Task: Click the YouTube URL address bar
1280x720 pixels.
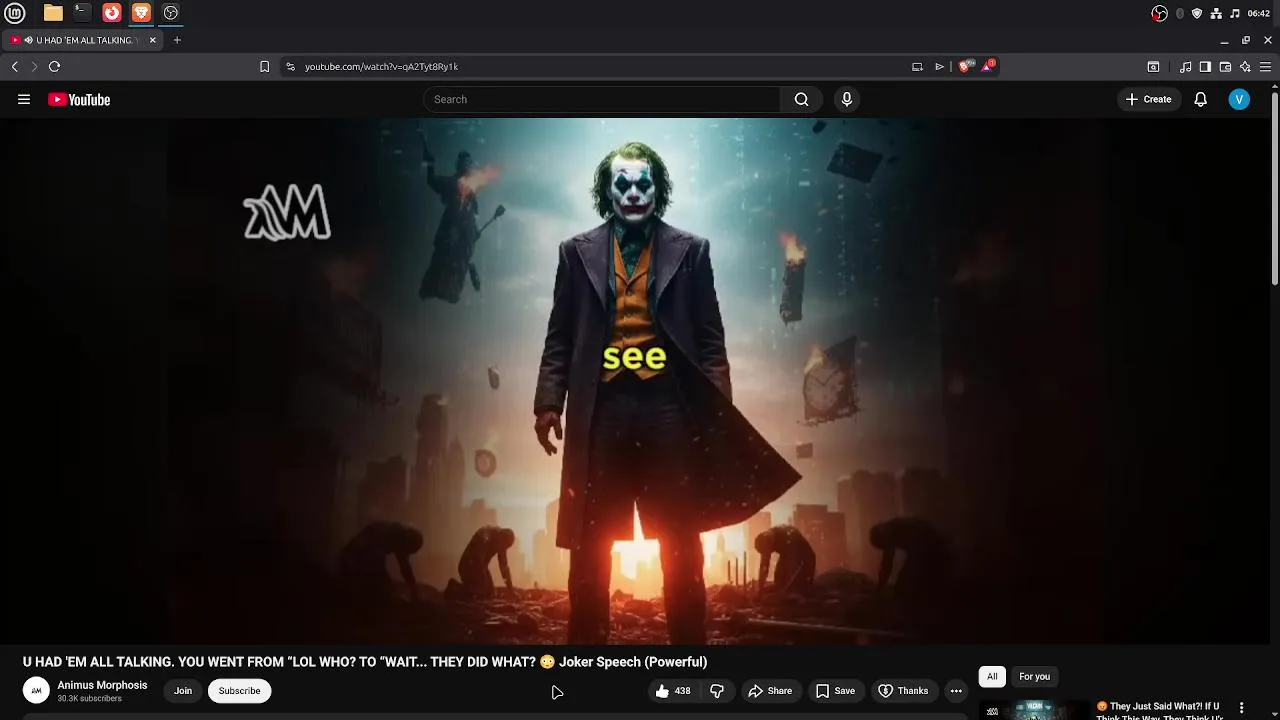Action: pyautogui.click(x=600, y=66)
